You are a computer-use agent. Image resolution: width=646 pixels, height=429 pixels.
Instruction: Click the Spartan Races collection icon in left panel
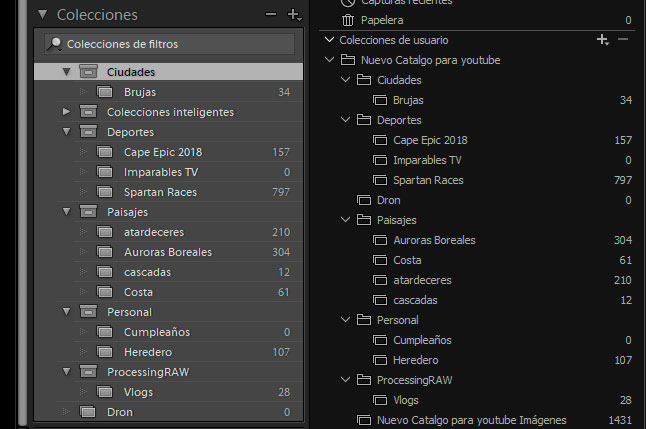[x=105, y=191]
